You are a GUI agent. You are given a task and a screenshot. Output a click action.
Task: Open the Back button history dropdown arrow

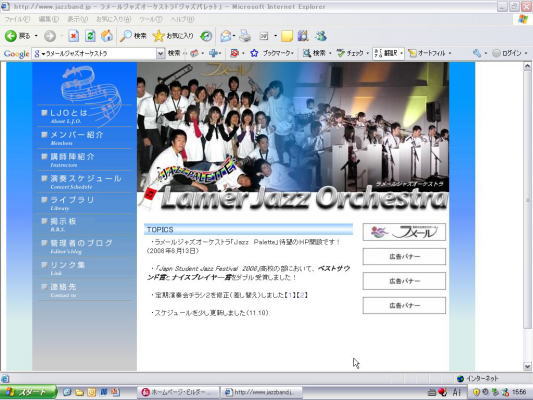point(36,36)
